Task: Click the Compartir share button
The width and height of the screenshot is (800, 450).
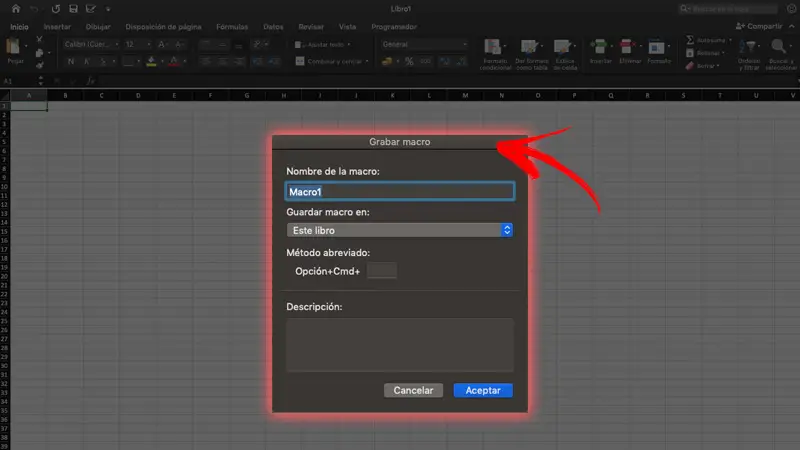Action: click(x=759, y=26)
